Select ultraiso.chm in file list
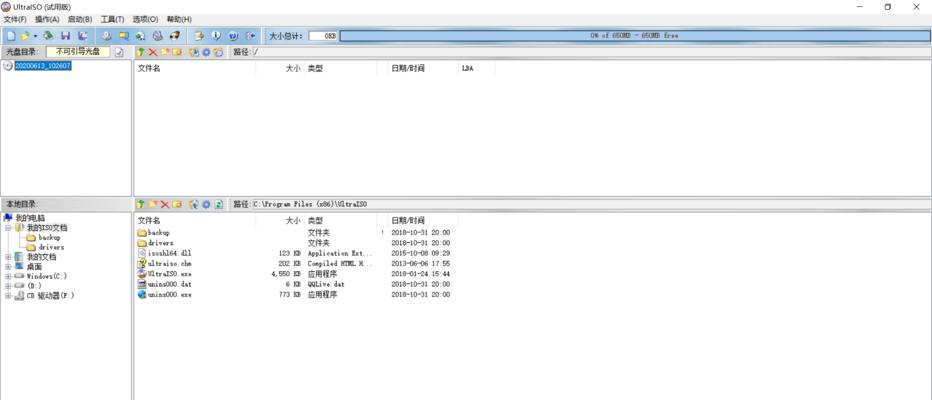The height and width of the screenshot is (400, 932). pyautogui.click(x=169, y=263)
